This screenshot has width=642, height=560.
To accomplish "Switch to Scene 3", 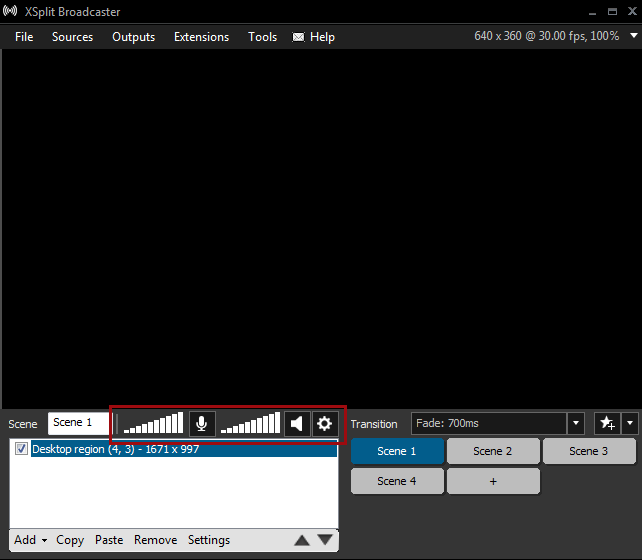I will [x=589, y=451].
